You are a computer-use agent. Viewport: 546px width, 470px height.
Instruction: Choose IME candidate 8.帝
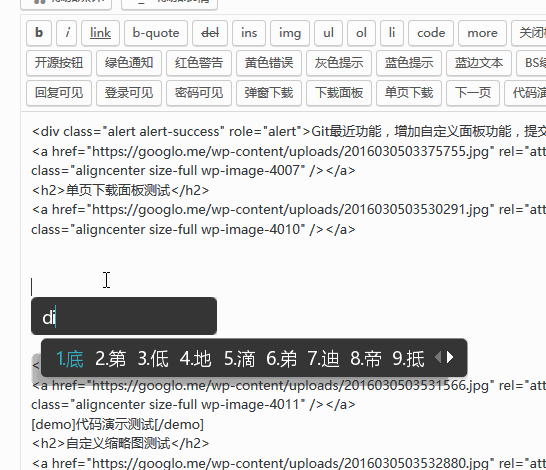click(366, 359)
